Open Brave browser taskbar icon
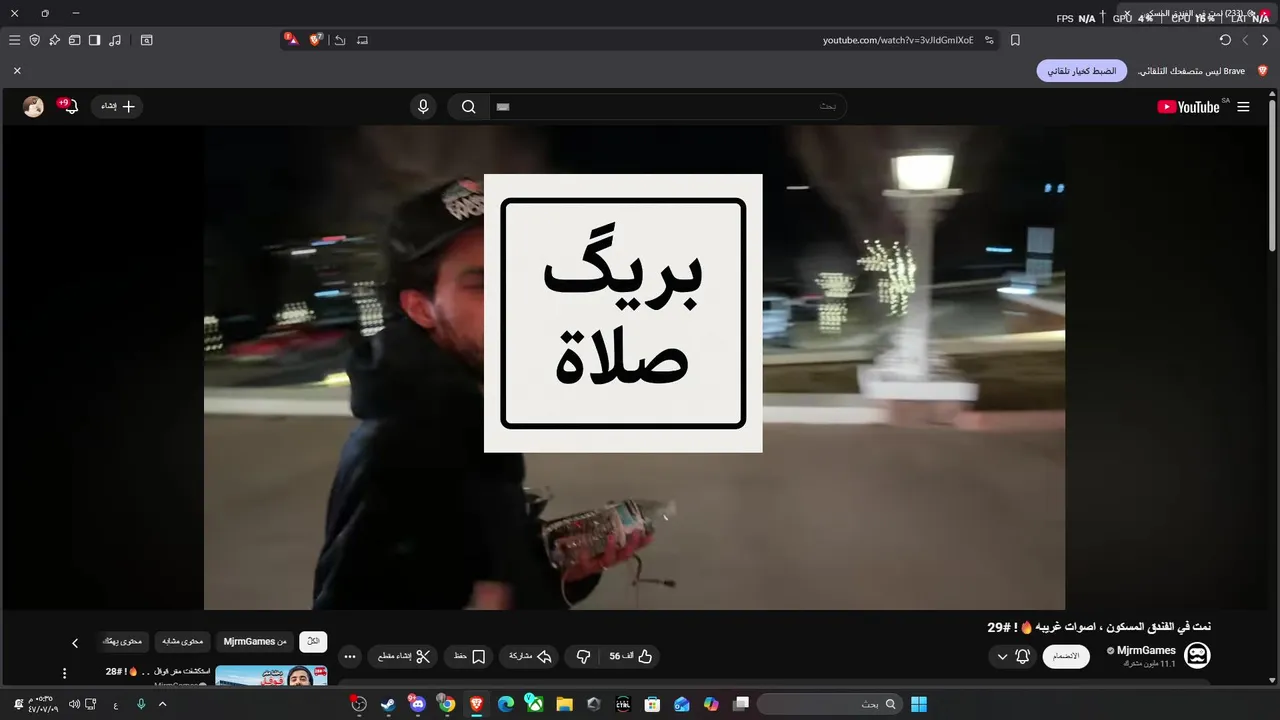 (x=476, y=704)
